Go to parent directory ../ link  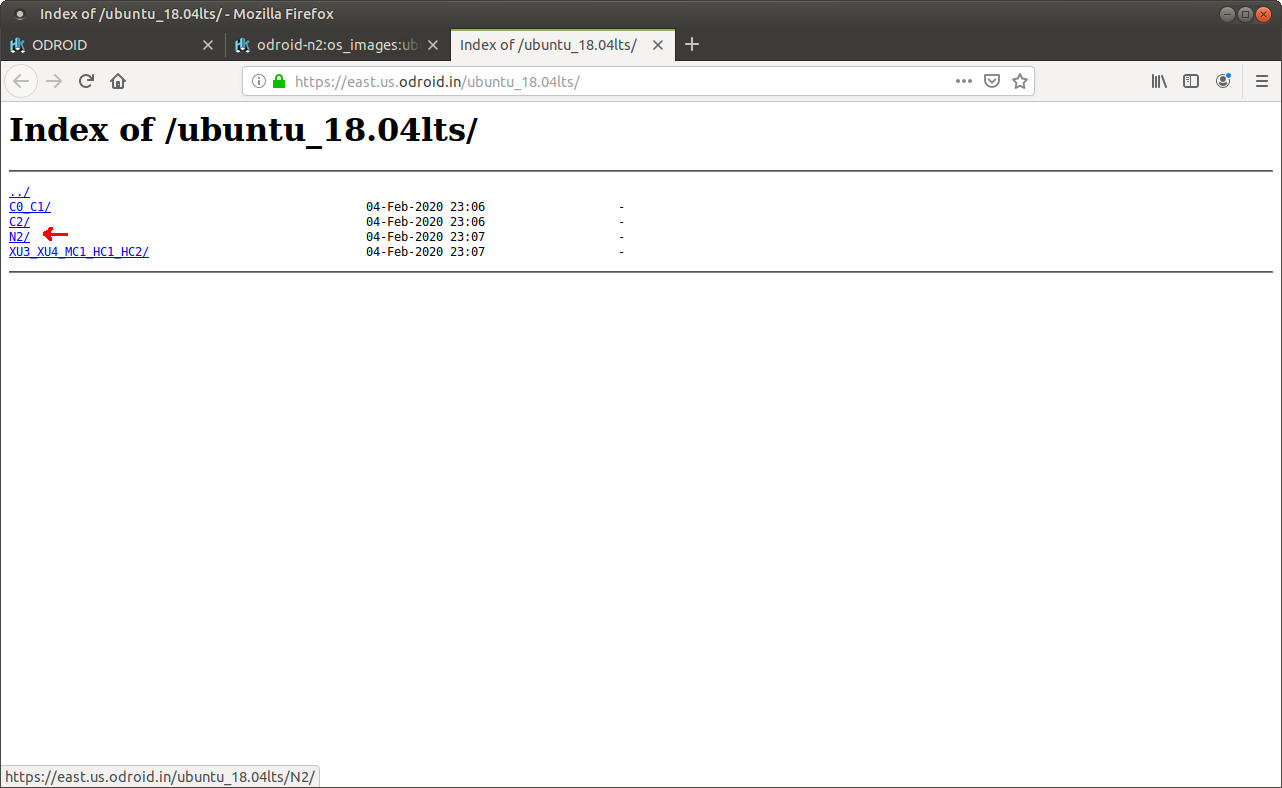[x=19, y=192]
